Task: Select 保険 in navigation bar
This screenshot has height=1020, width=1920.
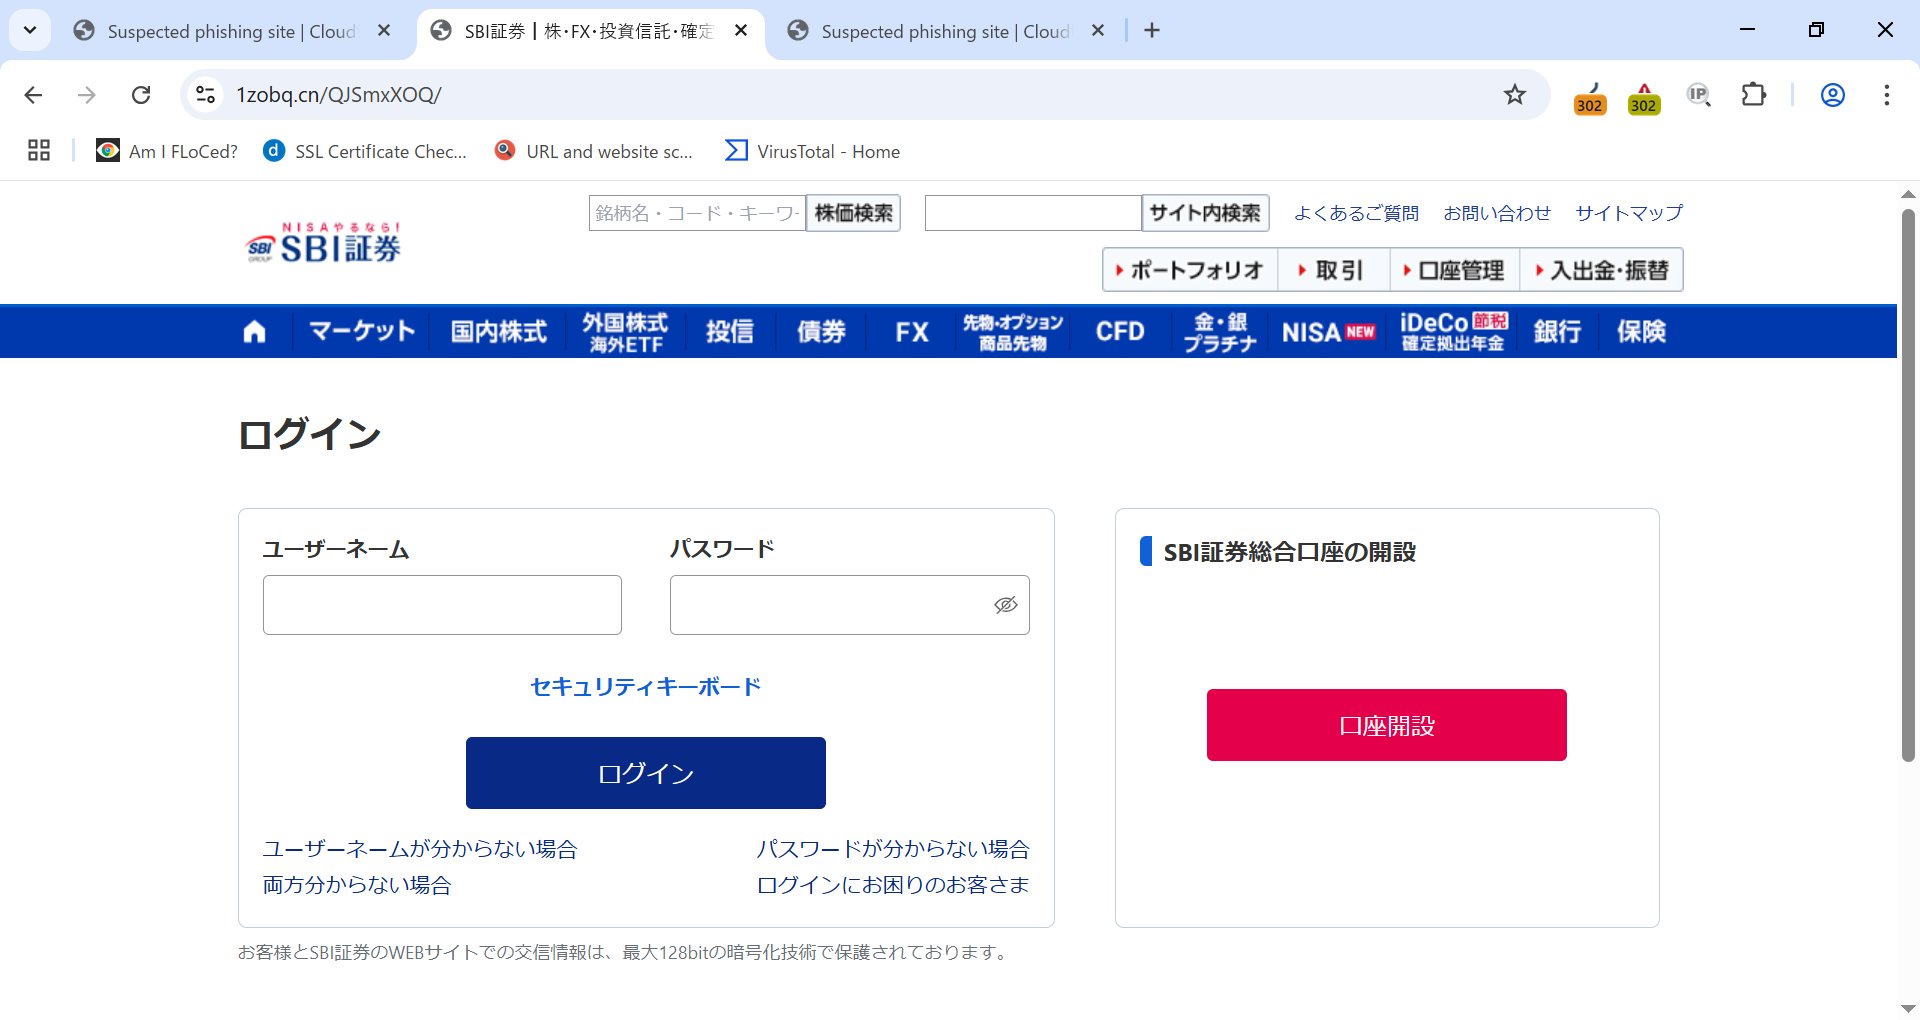Action: coord(1641,331)
